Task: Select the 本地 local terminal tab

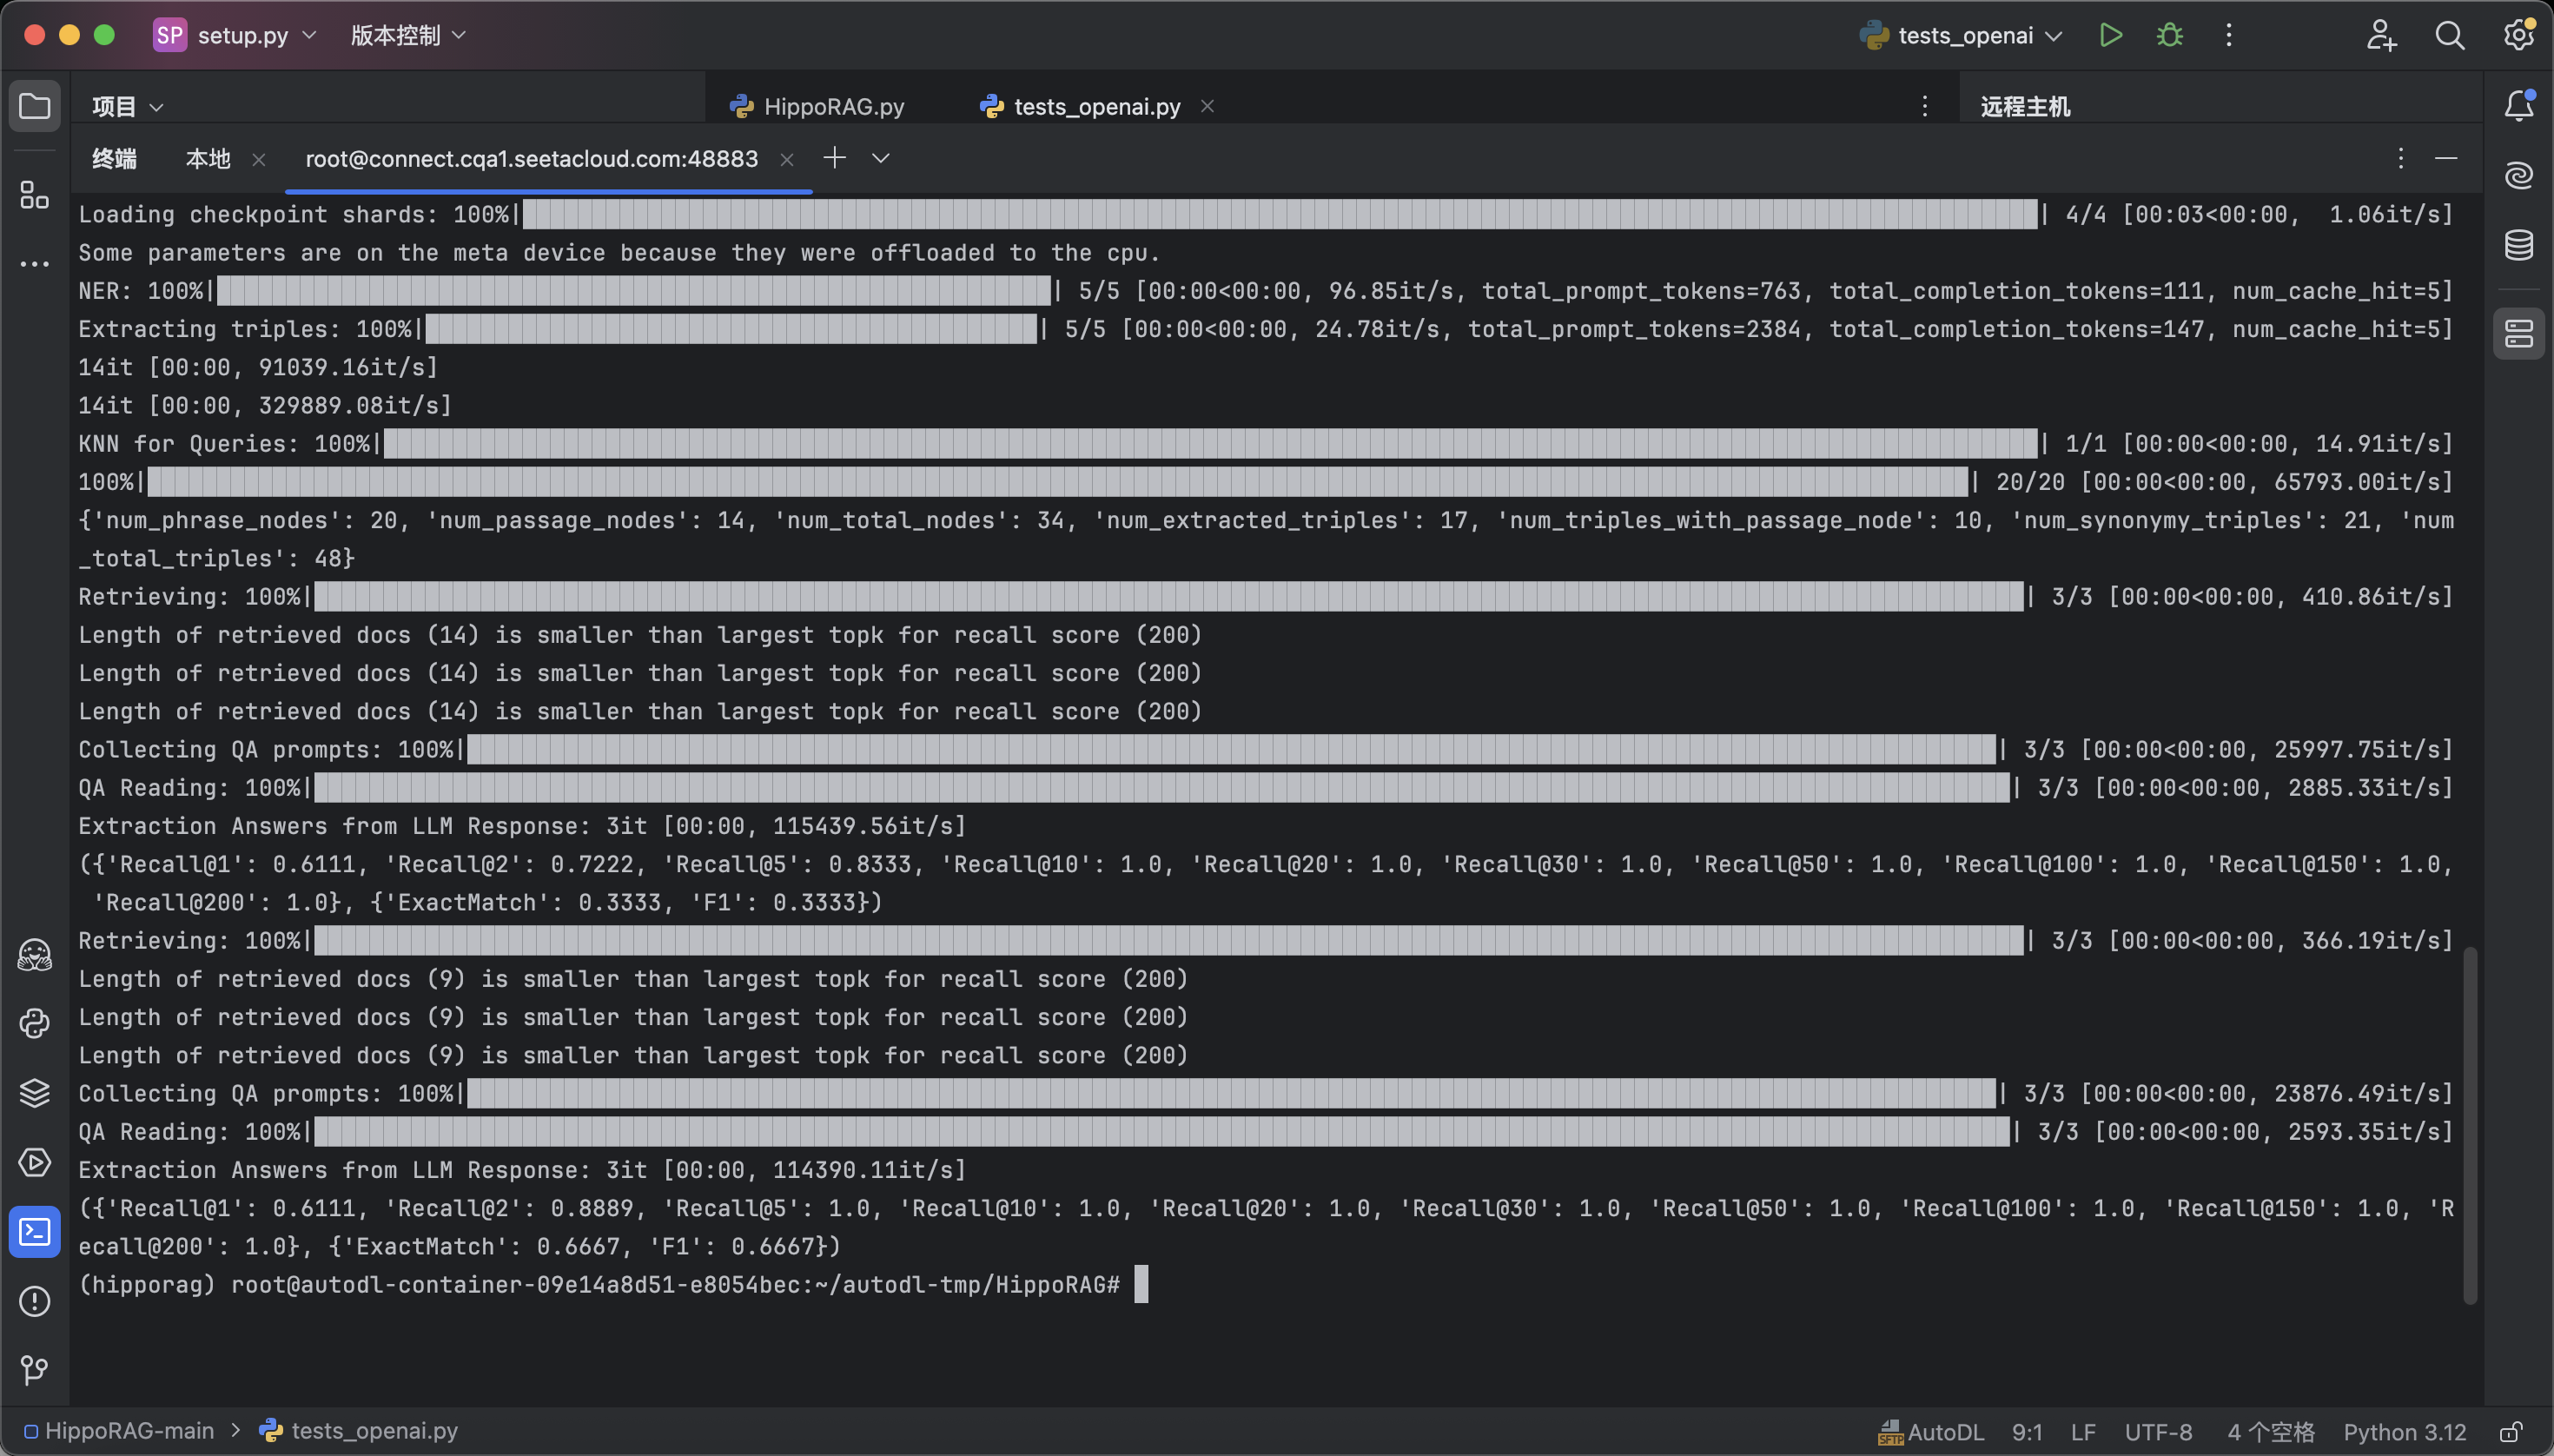Action: 208,158
